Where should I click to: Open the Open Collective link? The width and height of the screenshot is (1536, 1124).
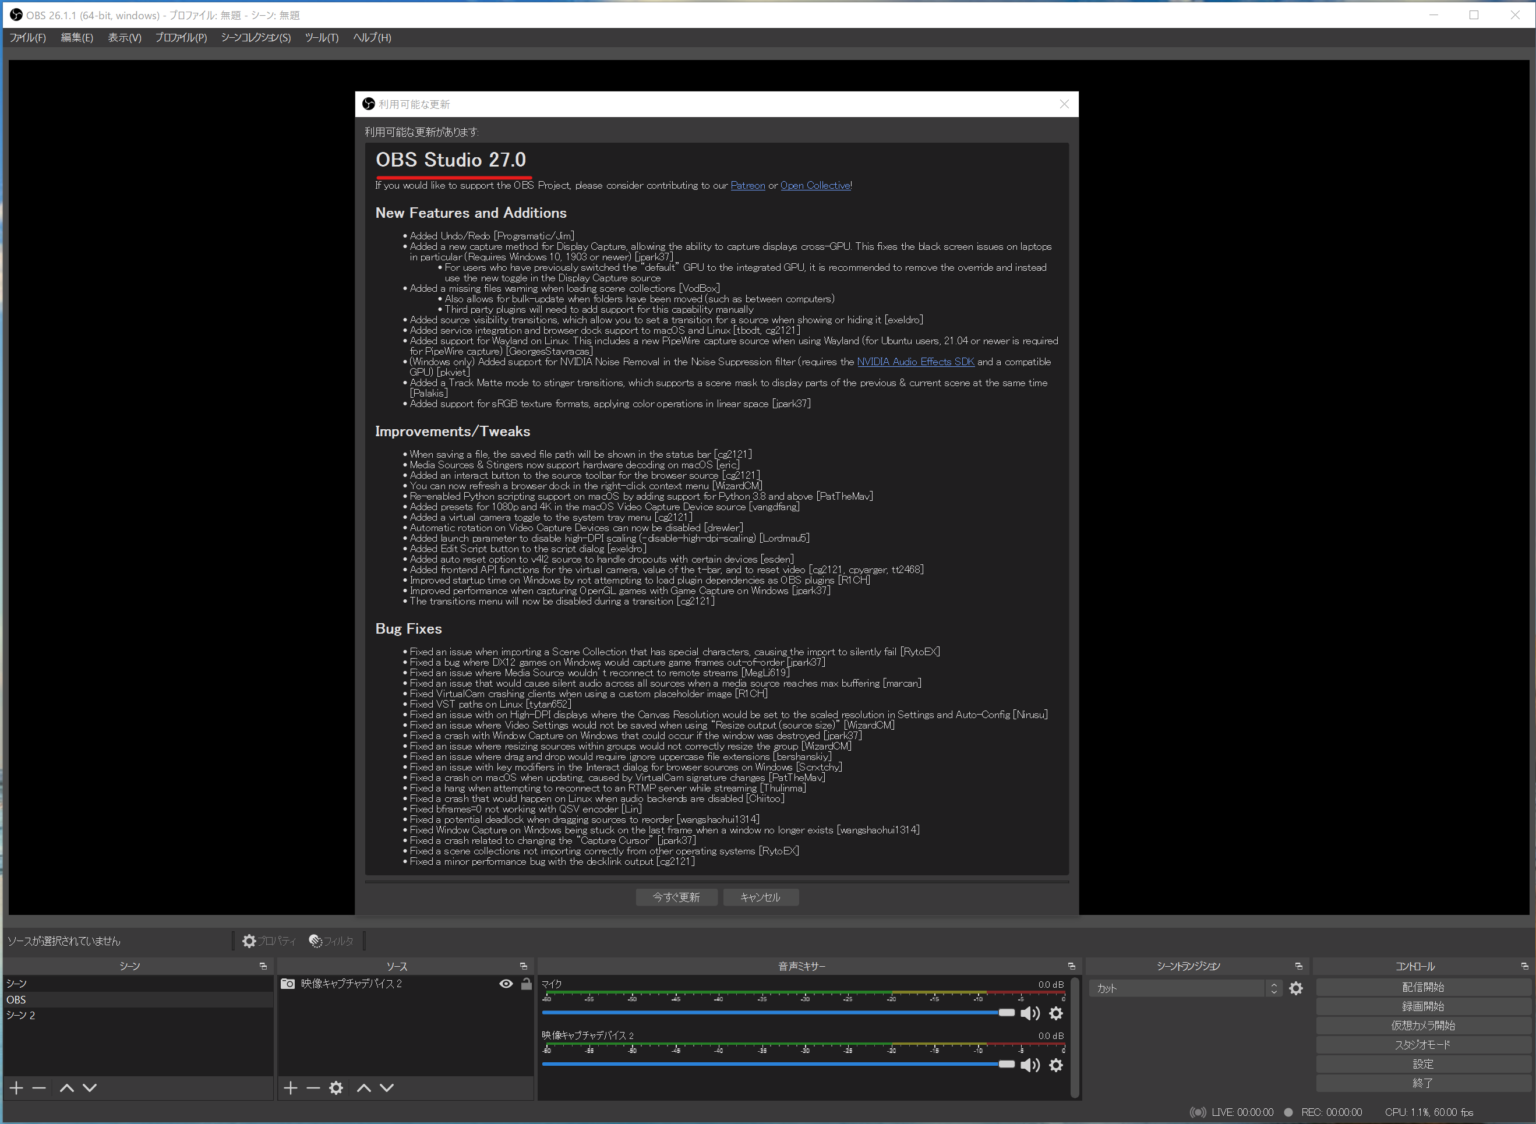pos(815,185)
